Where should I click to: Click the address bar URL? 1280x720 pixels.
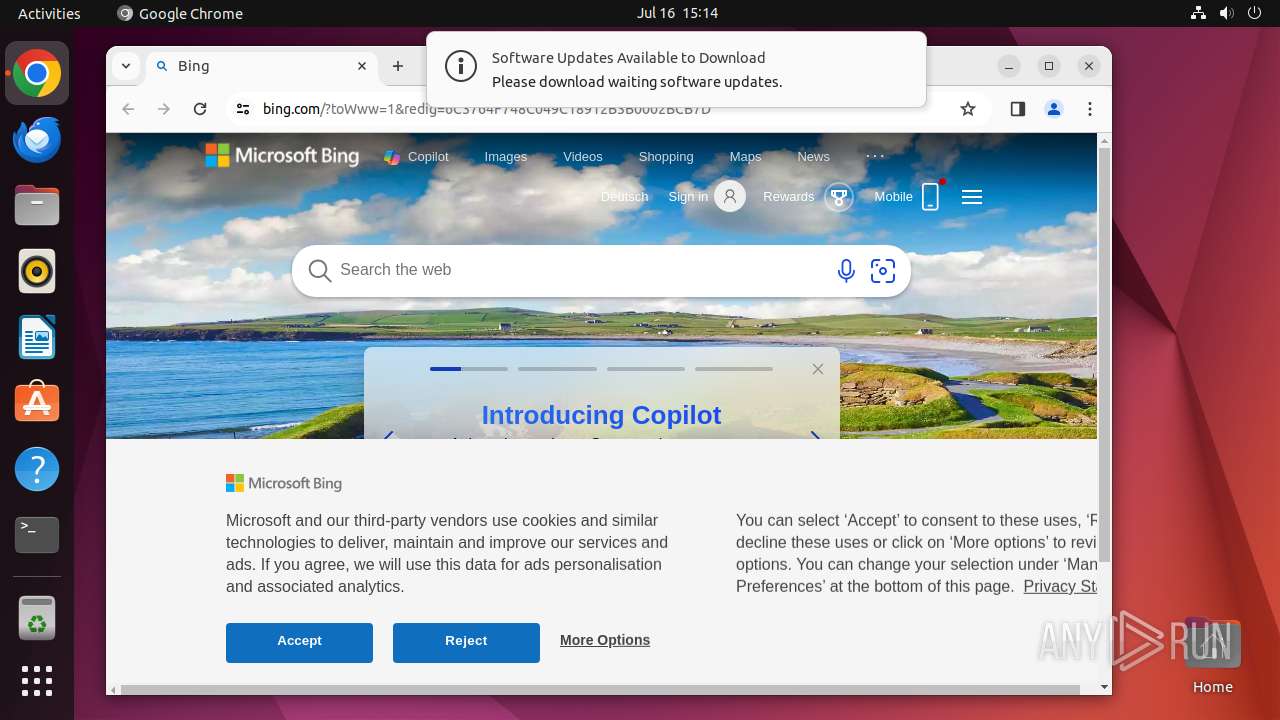[x=487, y=109]
